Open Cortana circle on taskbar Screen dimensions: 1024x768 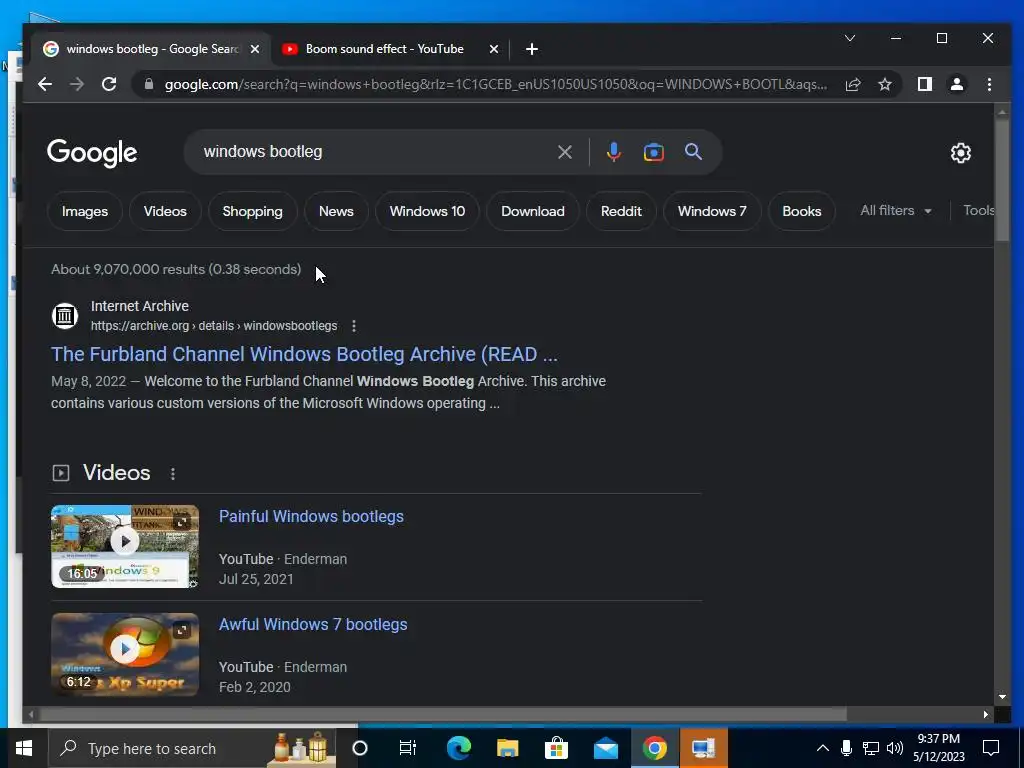pyautogui.click(x=360, y=748)
